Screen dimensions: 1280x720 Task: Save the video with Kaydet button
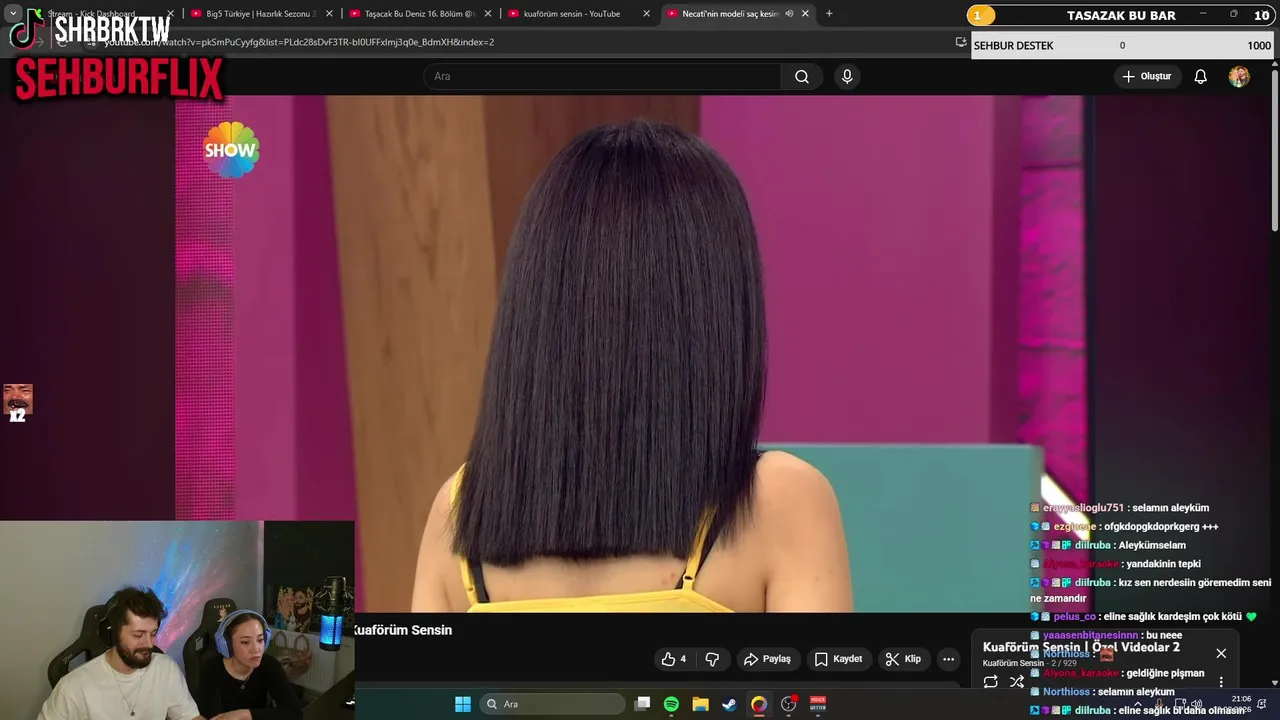838,659
